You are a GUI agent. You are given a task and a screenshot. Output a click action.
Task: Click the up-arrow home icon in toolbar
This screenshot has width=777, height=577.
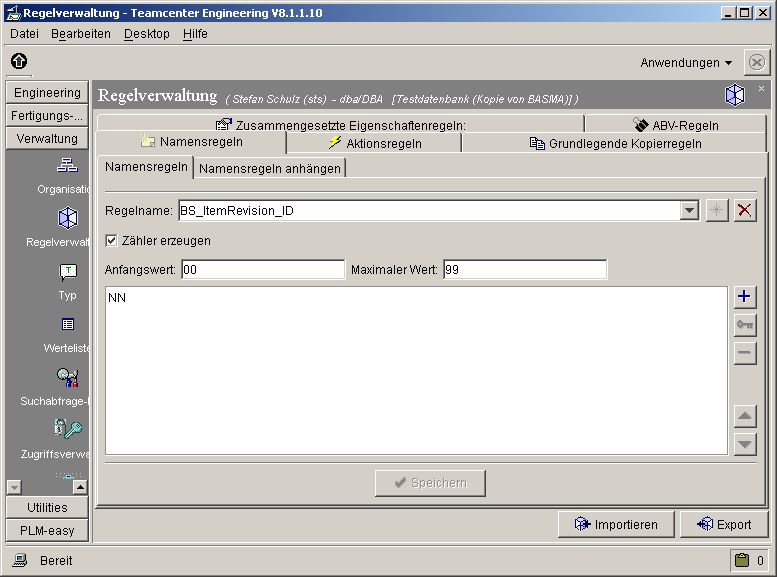point(19,61)
